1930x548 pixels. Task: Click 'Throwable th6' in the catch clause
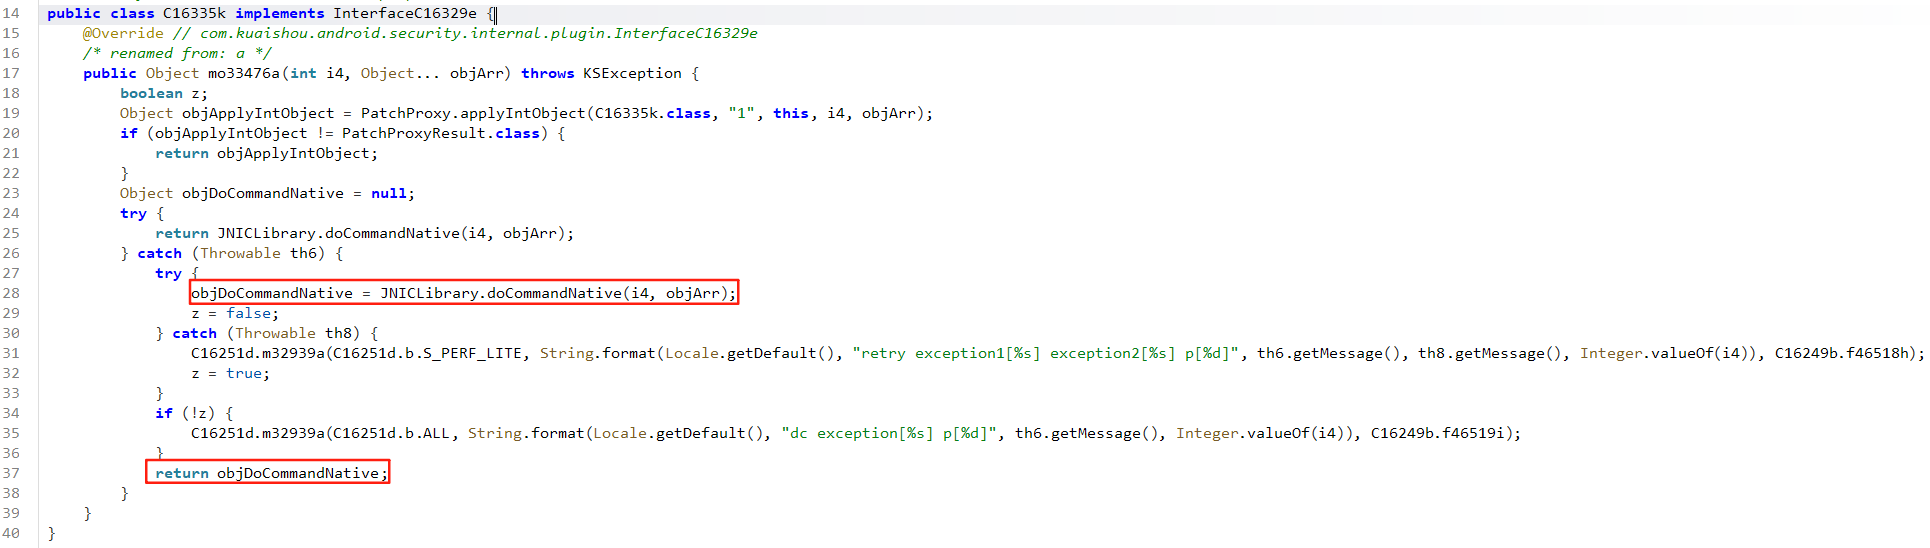coord(258,253)
